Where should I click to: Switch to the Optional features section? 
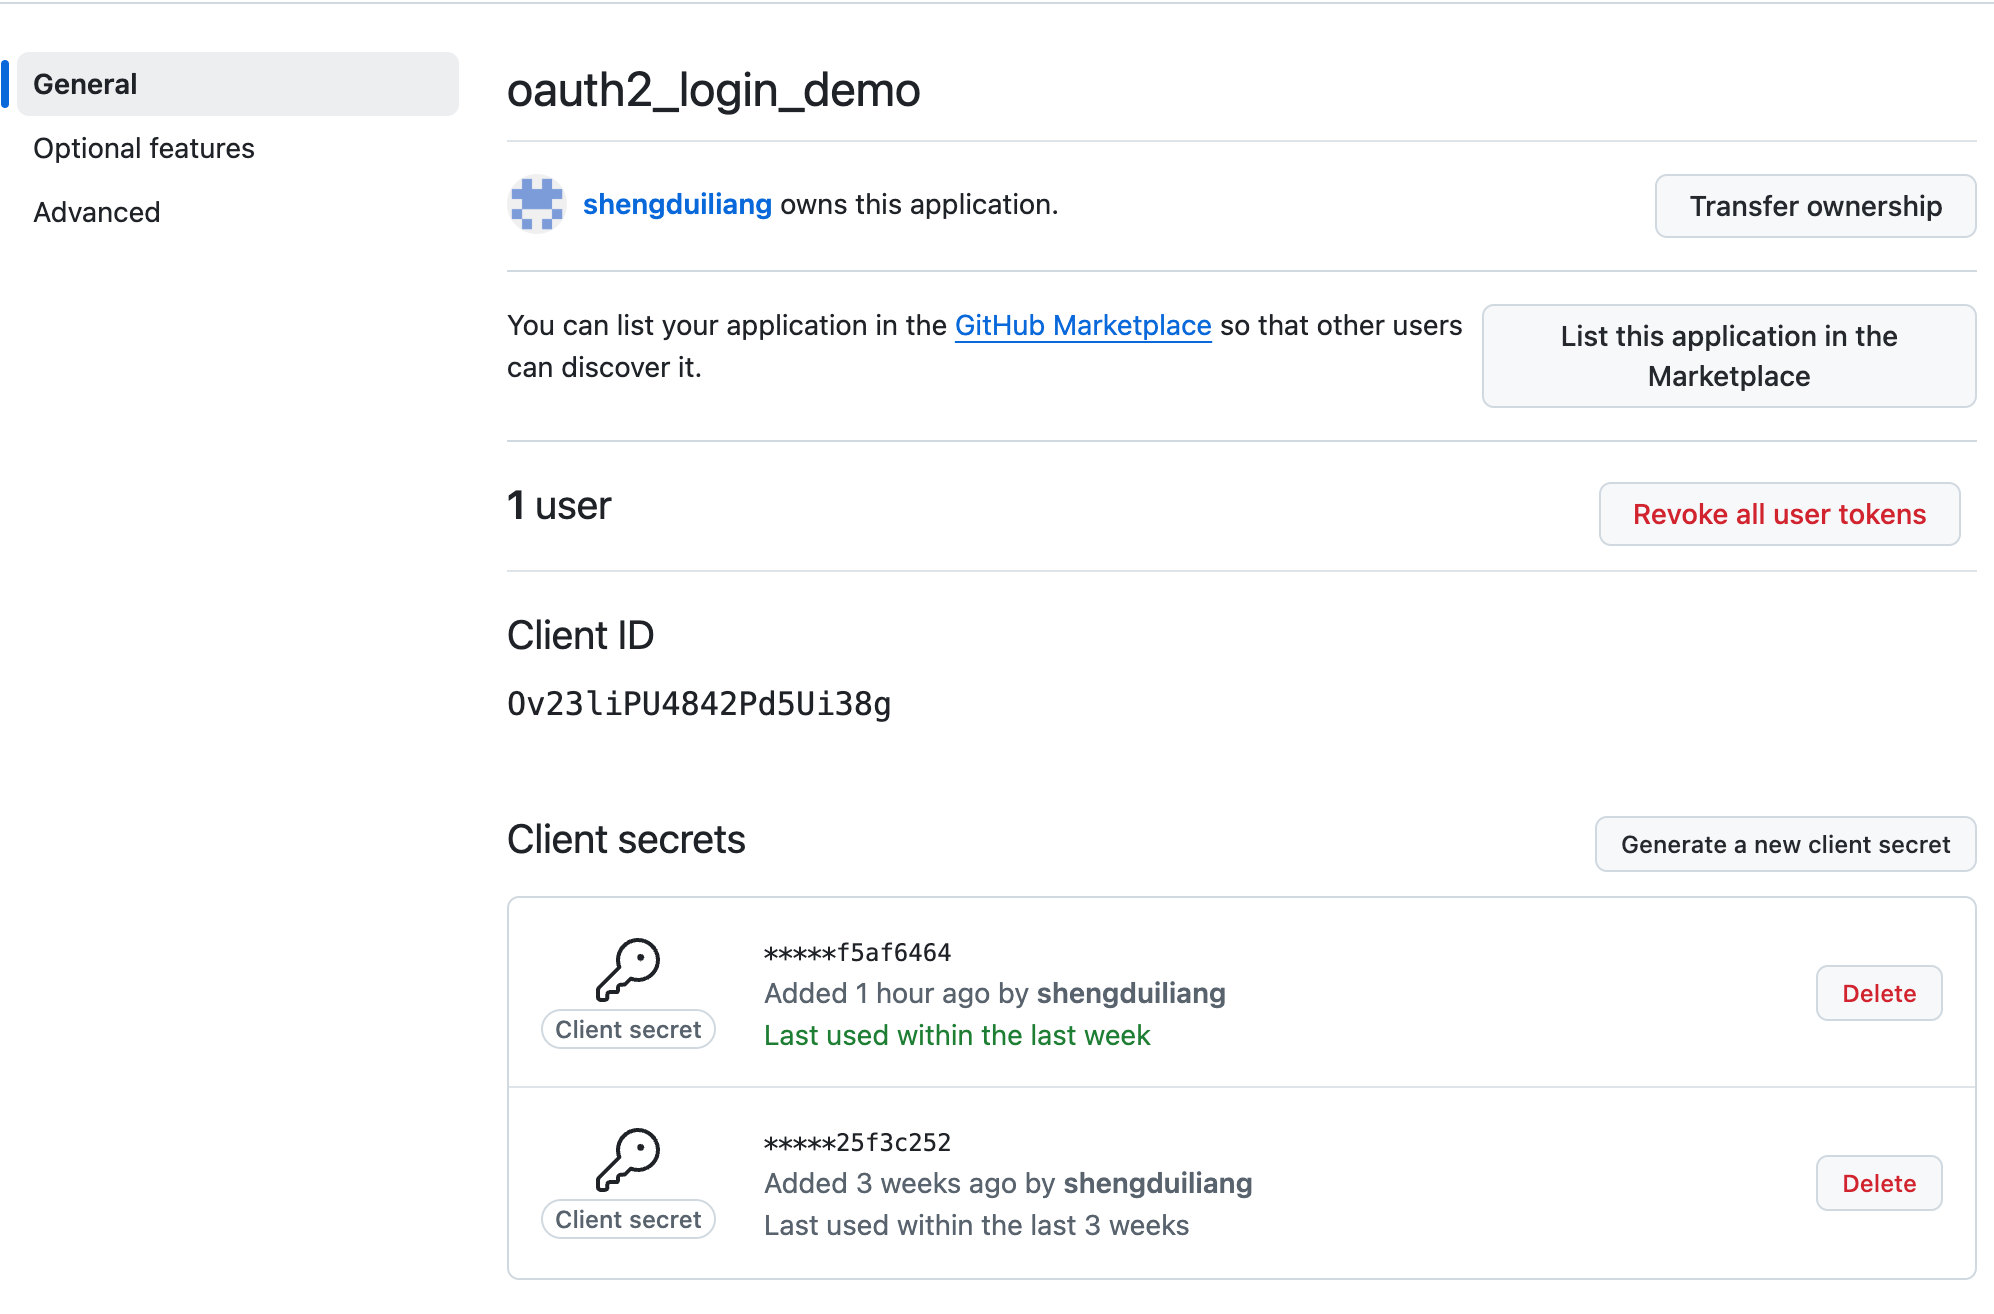point(143,147)
